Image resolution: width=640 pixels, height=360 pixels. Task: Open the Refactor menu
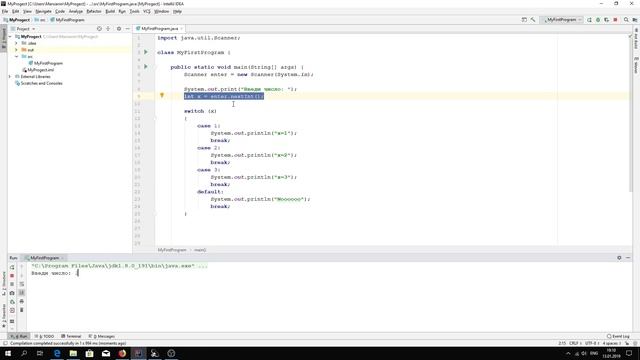94,11
